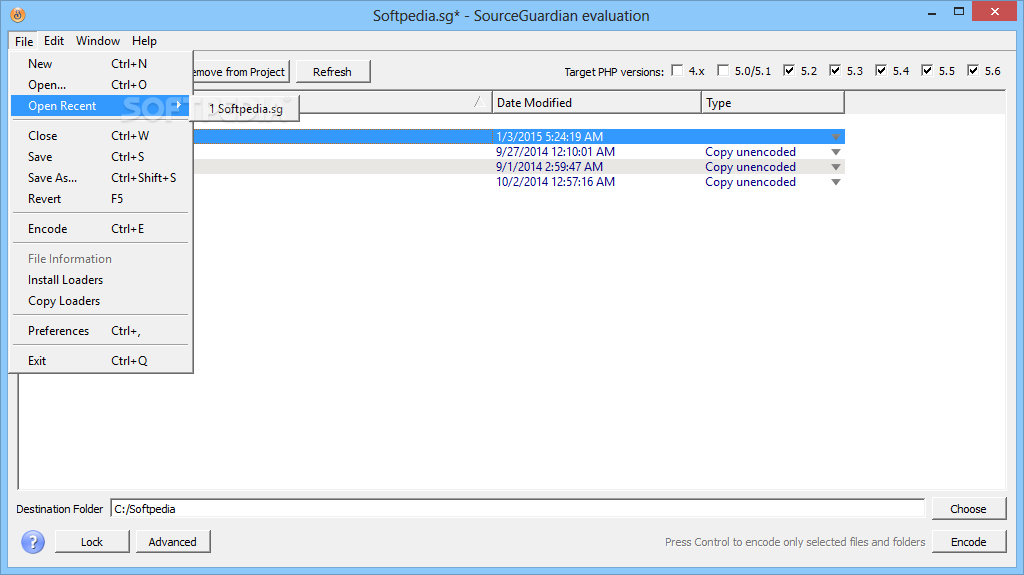
Task: Click the Refresh button
Action: pyautogui.click(x=332, y=72)
